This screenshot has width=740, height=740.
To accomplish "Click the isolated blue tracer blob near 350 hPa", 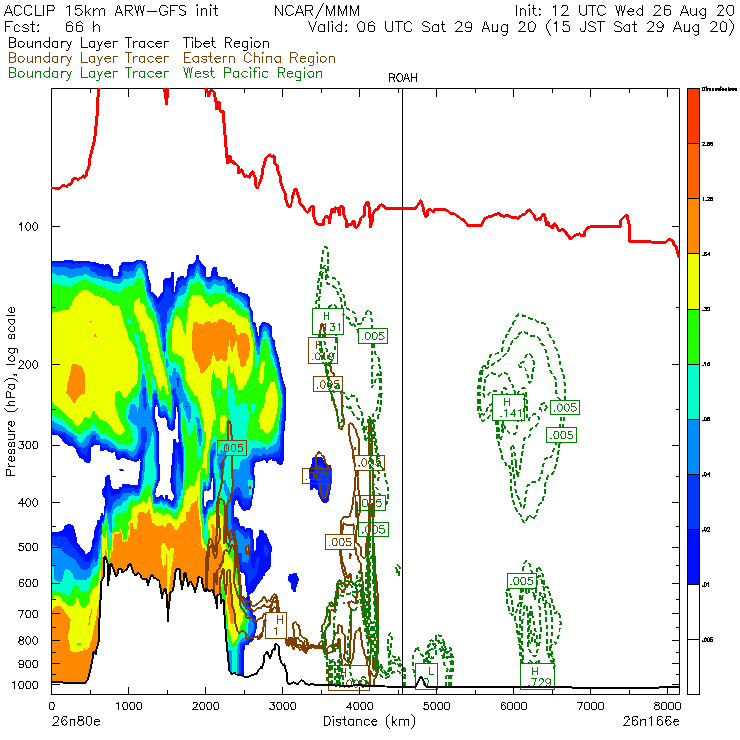I will point(320,477).
